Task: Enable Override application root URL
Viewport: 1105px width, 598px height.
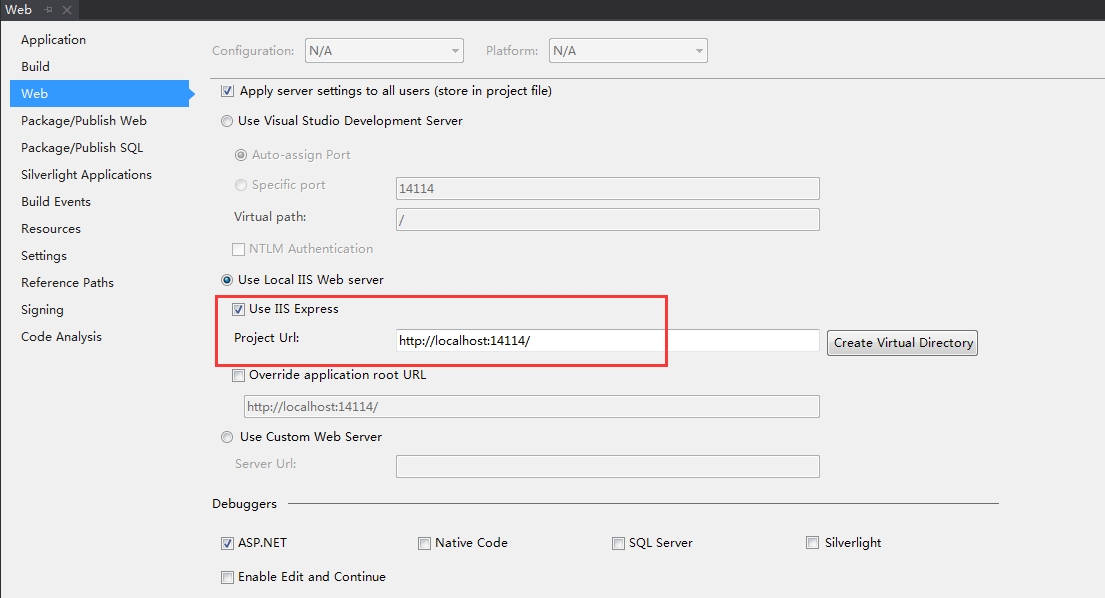Action: coord(238,375)
